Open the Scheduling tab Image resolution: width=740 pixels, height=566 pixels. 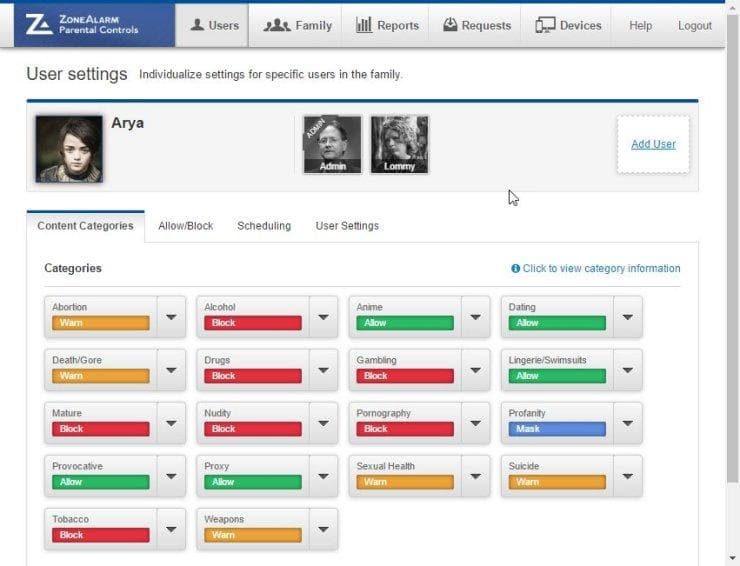tap(264, 226)
